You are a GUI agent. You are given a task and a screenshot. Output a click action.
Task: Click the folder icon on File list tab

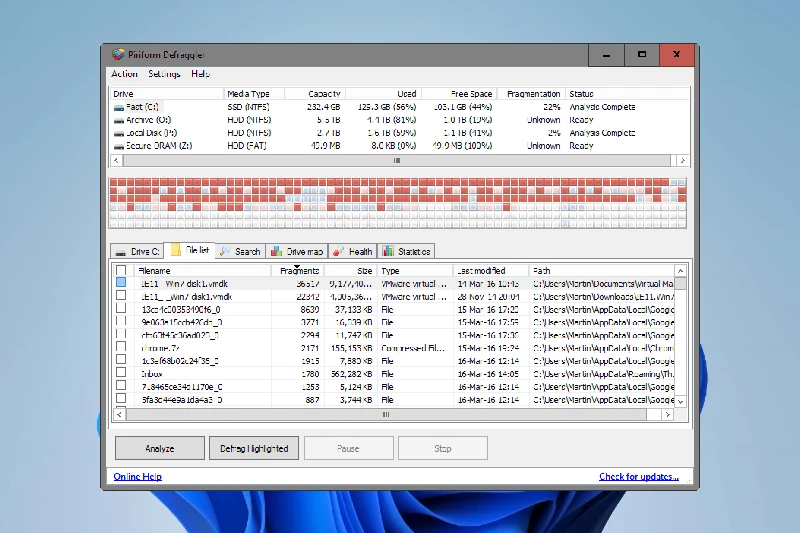(x=175, y=250)
